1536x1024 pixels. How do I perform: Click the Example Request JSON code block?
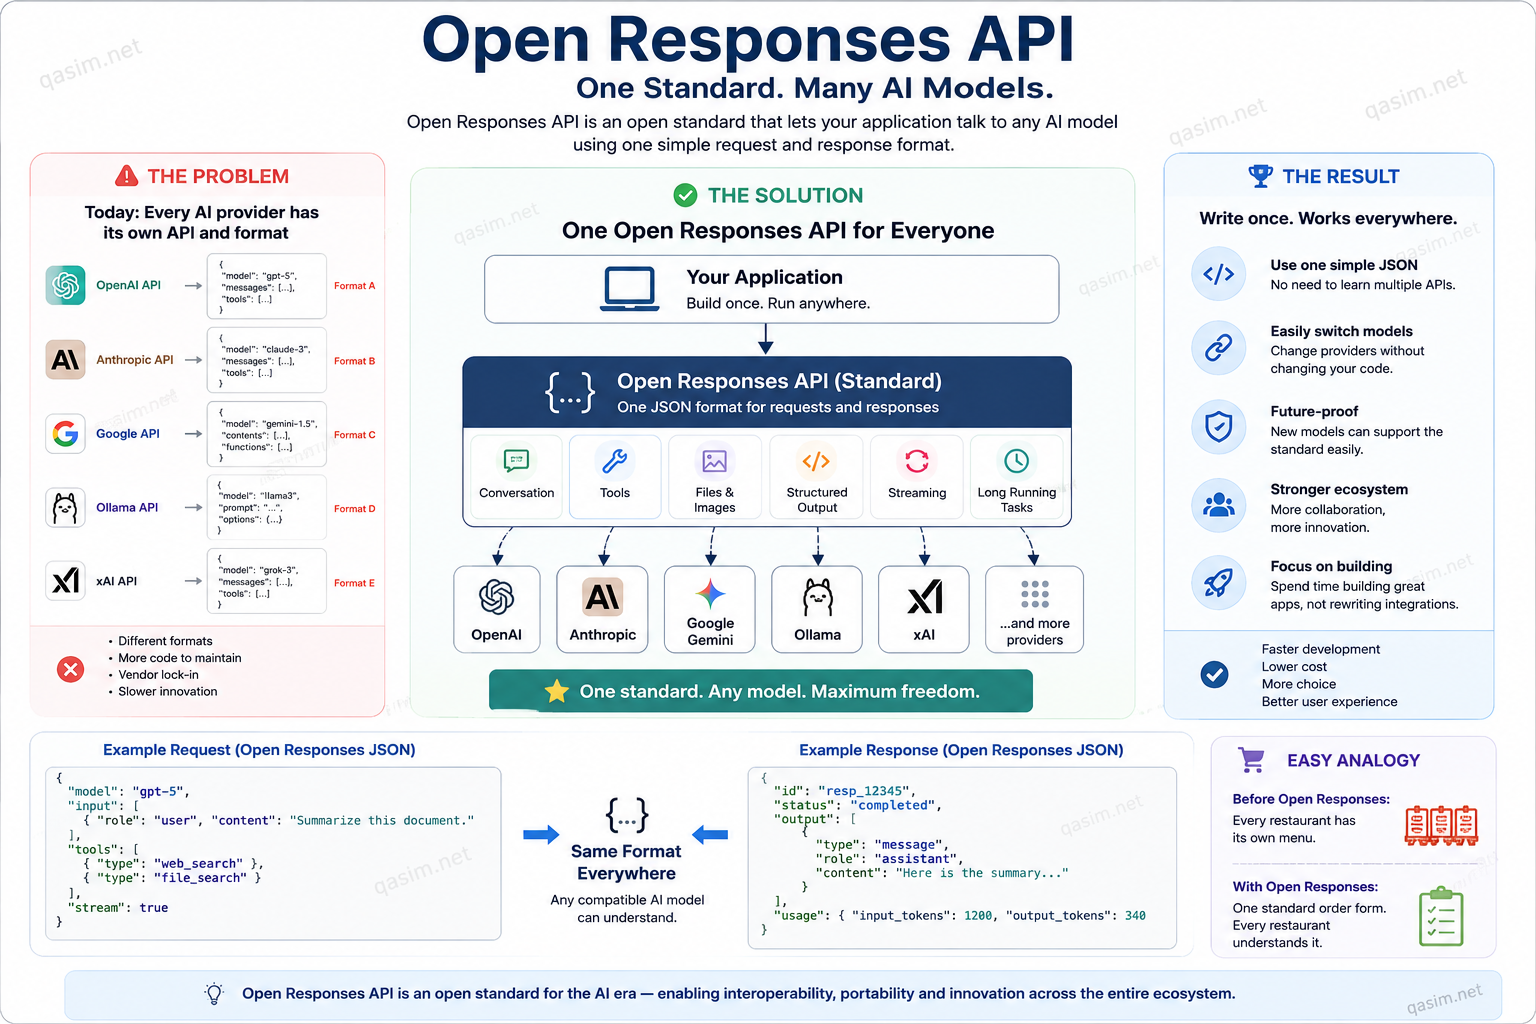[x=273, y=853]
